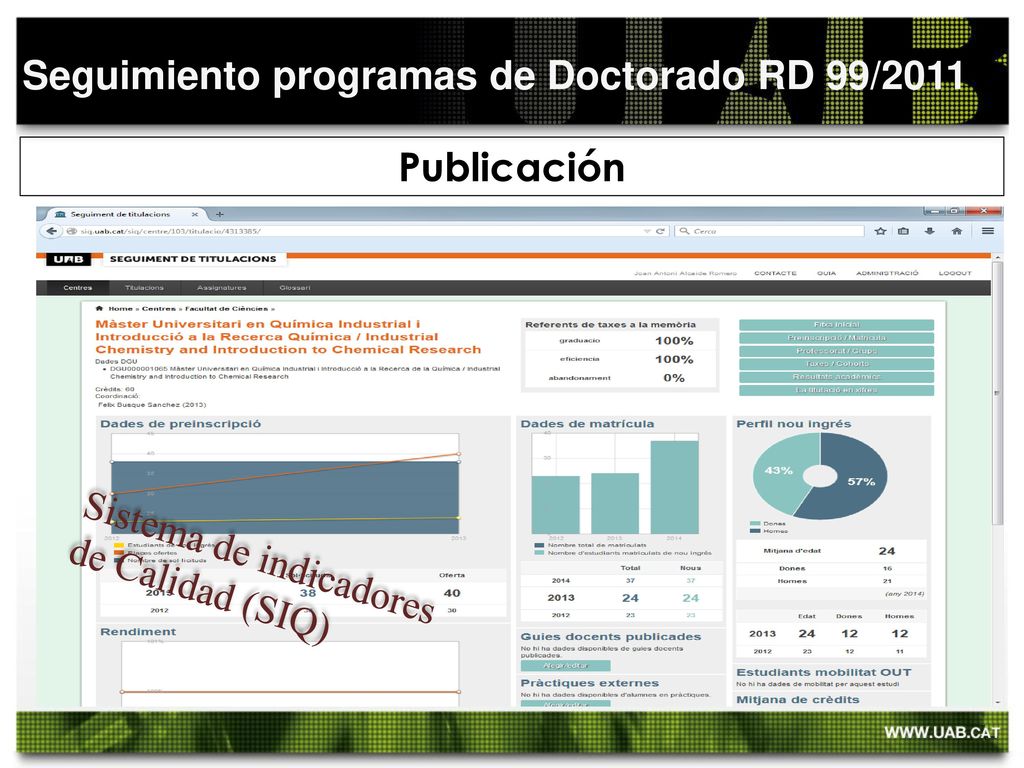Bookmark this page with the star icon
The width and height of the screenshot is (1024, 768).
[x=880, y=231]
